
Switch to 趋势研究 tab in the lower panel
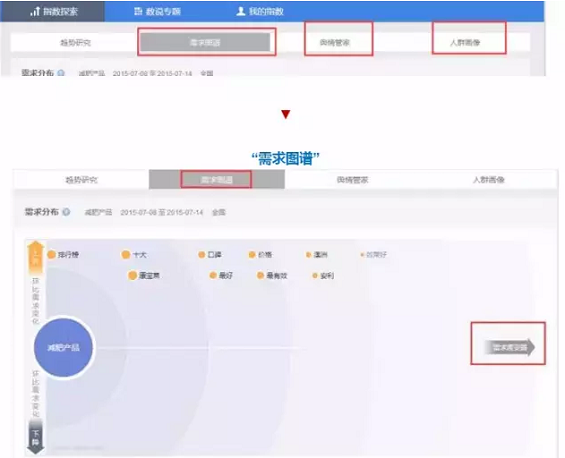click(x=81, y=179)
